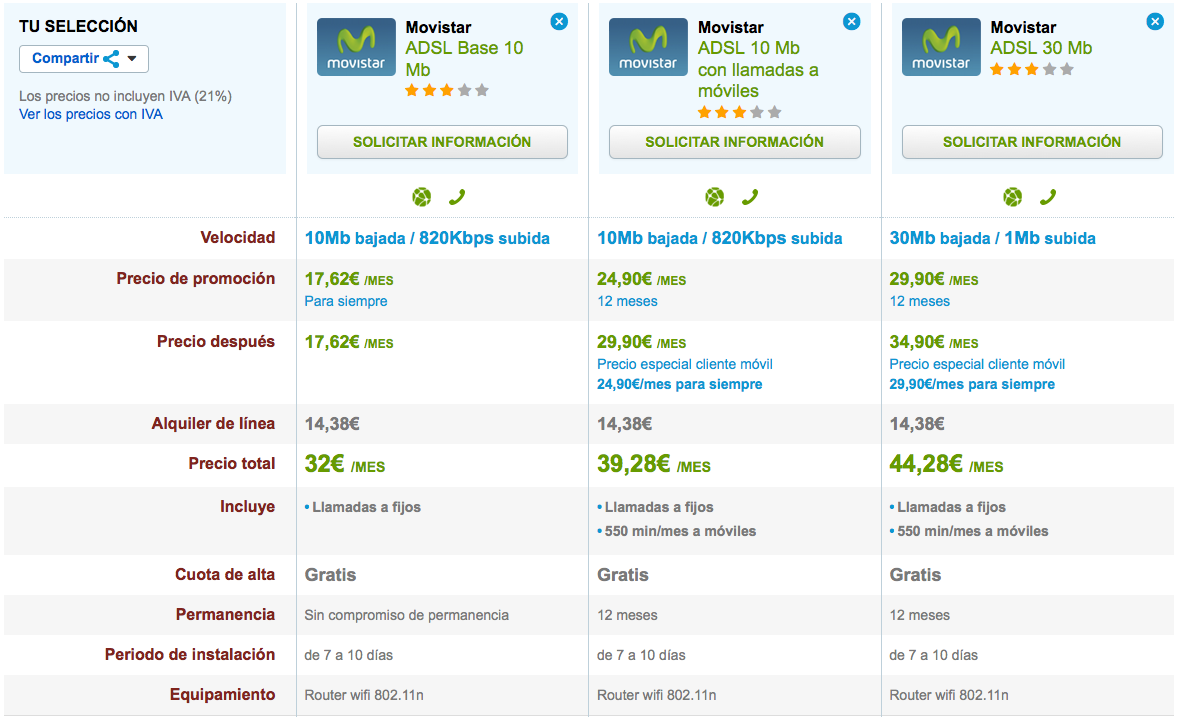Click phone icon under ADSL Base 10 Mb
Screen dimensions: 1178x717
[457, 197]
